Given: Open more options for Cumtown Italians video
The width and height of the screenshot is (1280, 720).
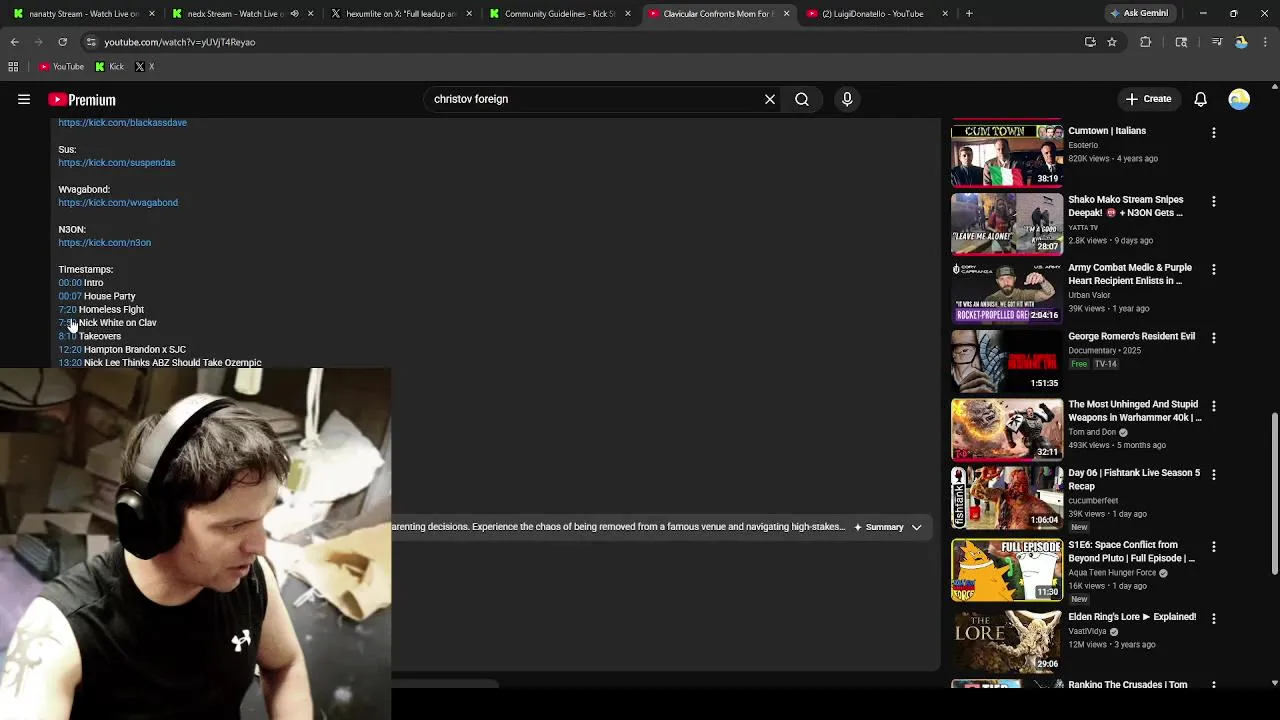Looking at the screenshot, I should click(x=1214, y=132).
